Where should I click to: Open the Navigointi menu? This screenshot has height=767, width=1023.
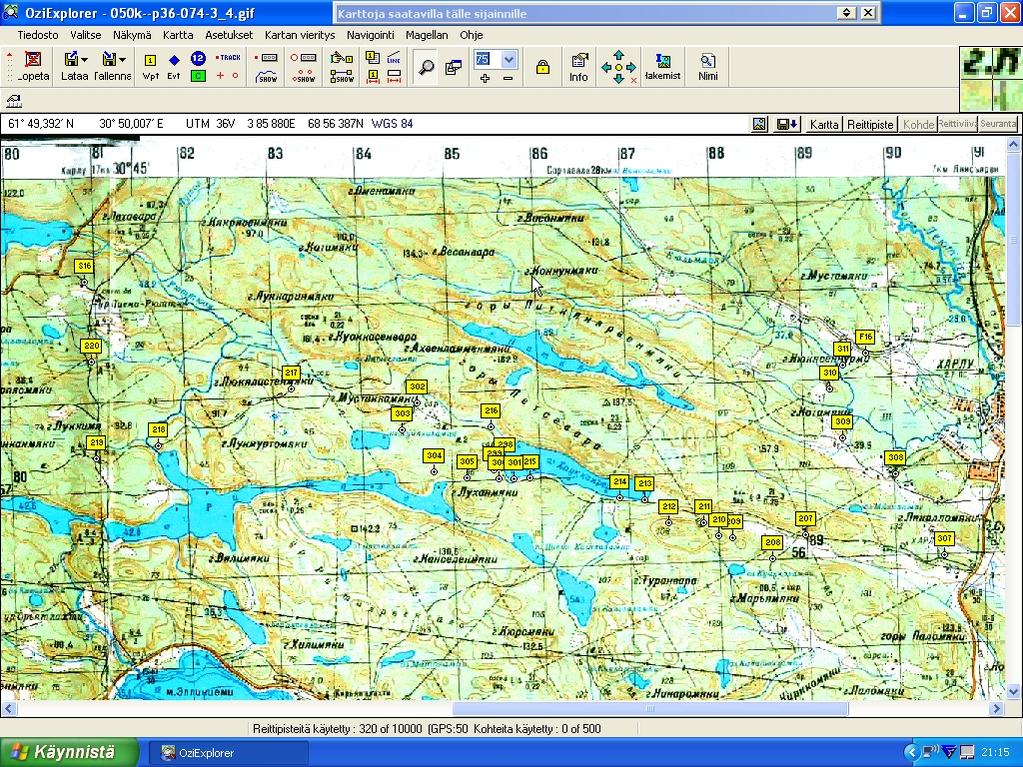(x=371, y=34)
